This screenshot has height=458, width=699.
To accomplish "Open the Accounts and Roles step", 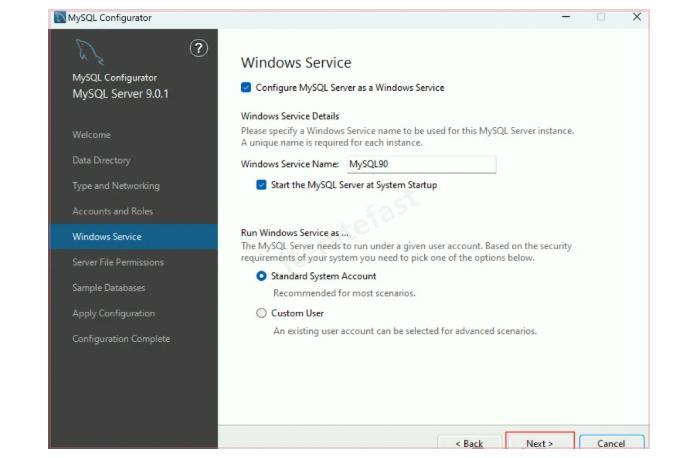I will click(113, 211).
